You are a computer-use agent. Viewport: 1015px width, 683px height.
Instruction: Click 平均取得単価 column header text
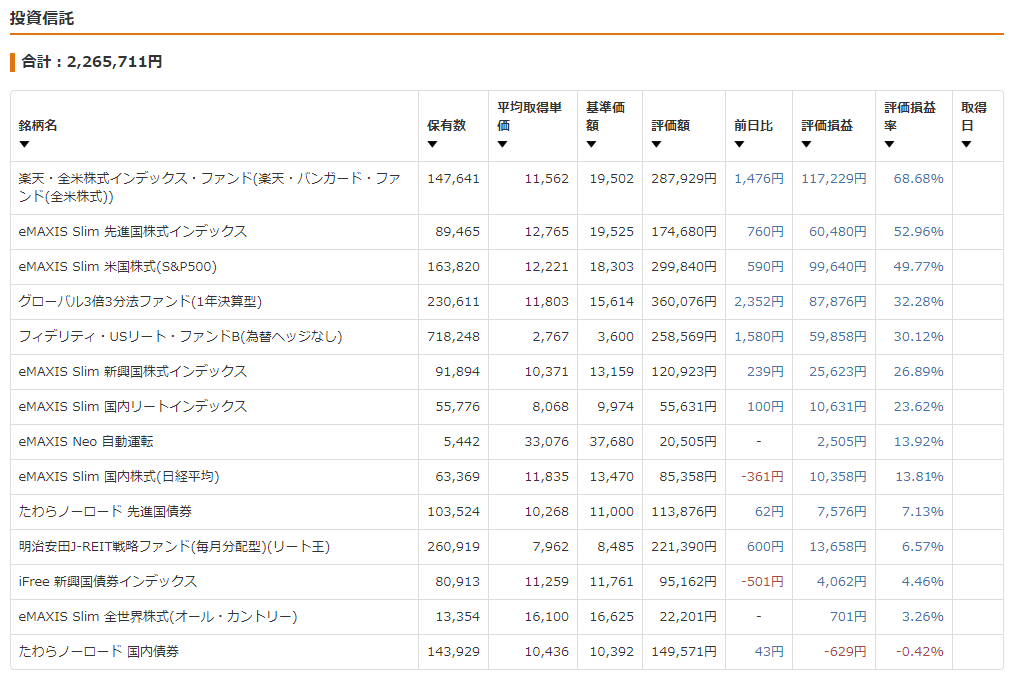pos(530,117)
